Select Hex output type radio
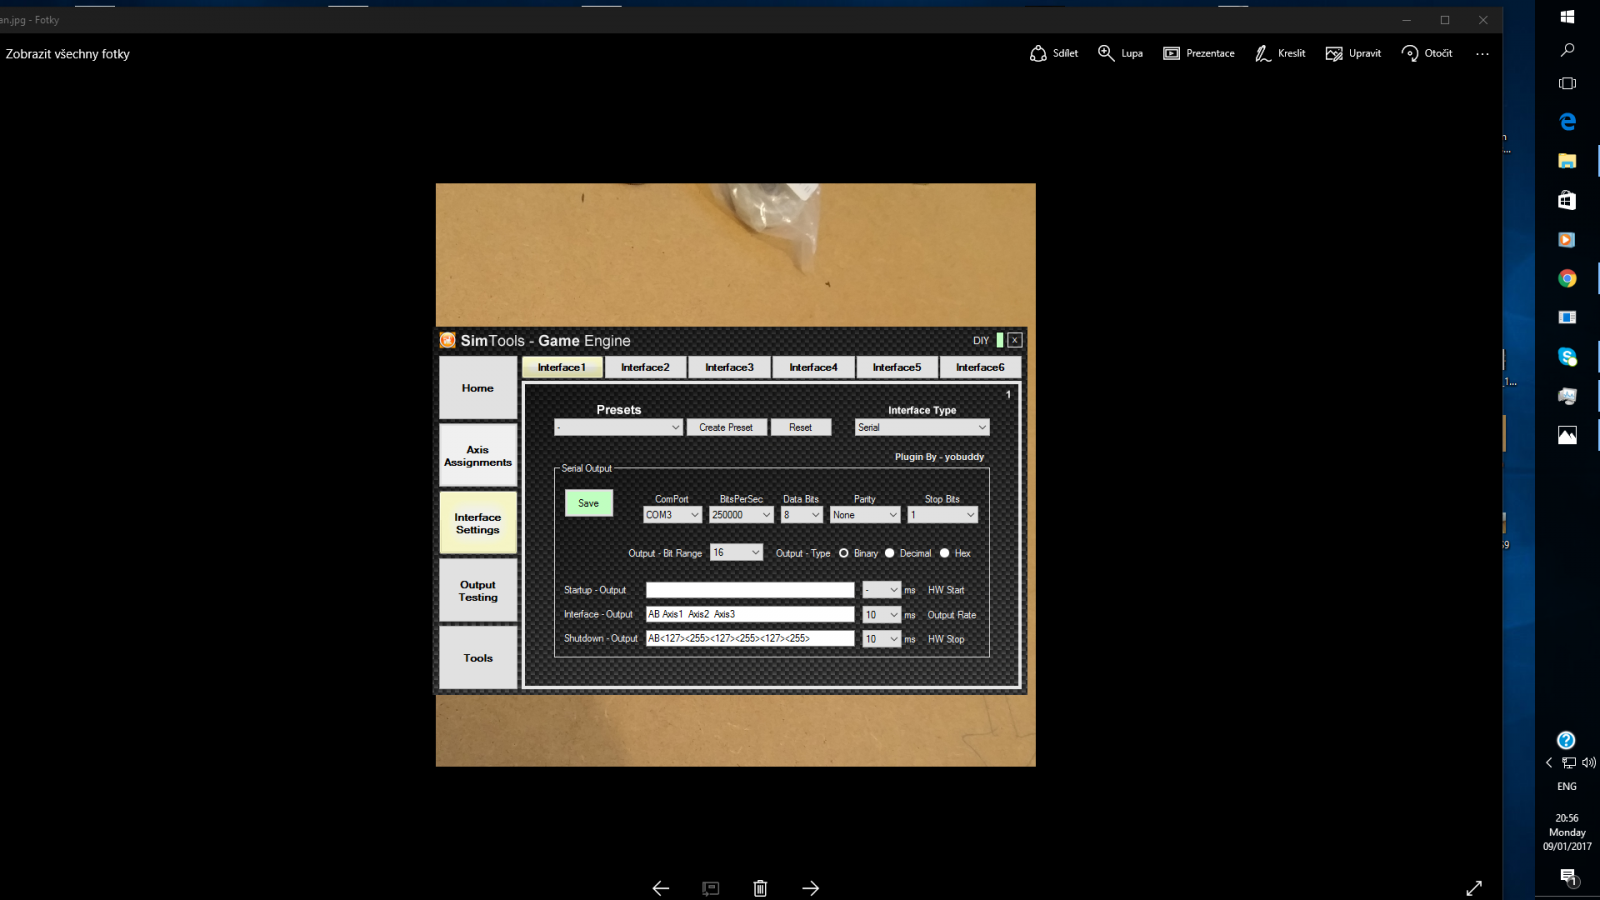The image size is (1600, 900). point(944,553)
